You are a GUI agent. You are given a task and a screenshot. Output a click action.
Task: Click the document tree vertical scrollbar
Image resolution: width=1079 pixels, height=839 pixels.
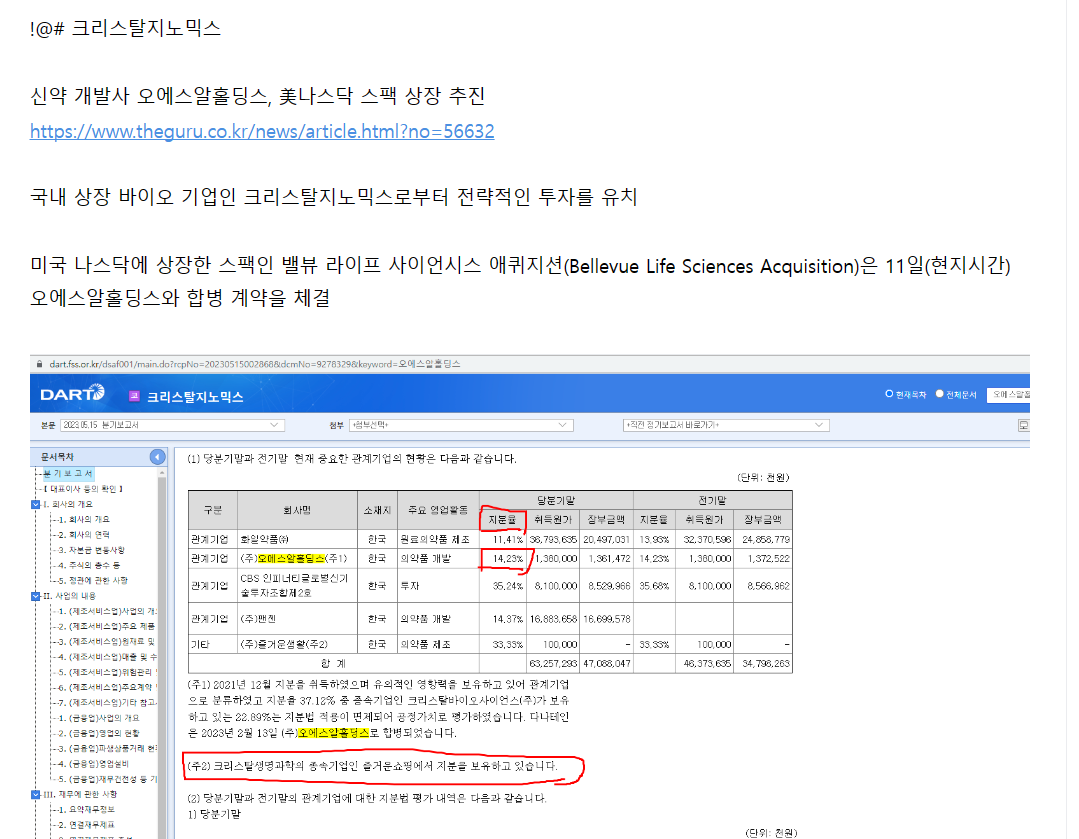[163, 650]
